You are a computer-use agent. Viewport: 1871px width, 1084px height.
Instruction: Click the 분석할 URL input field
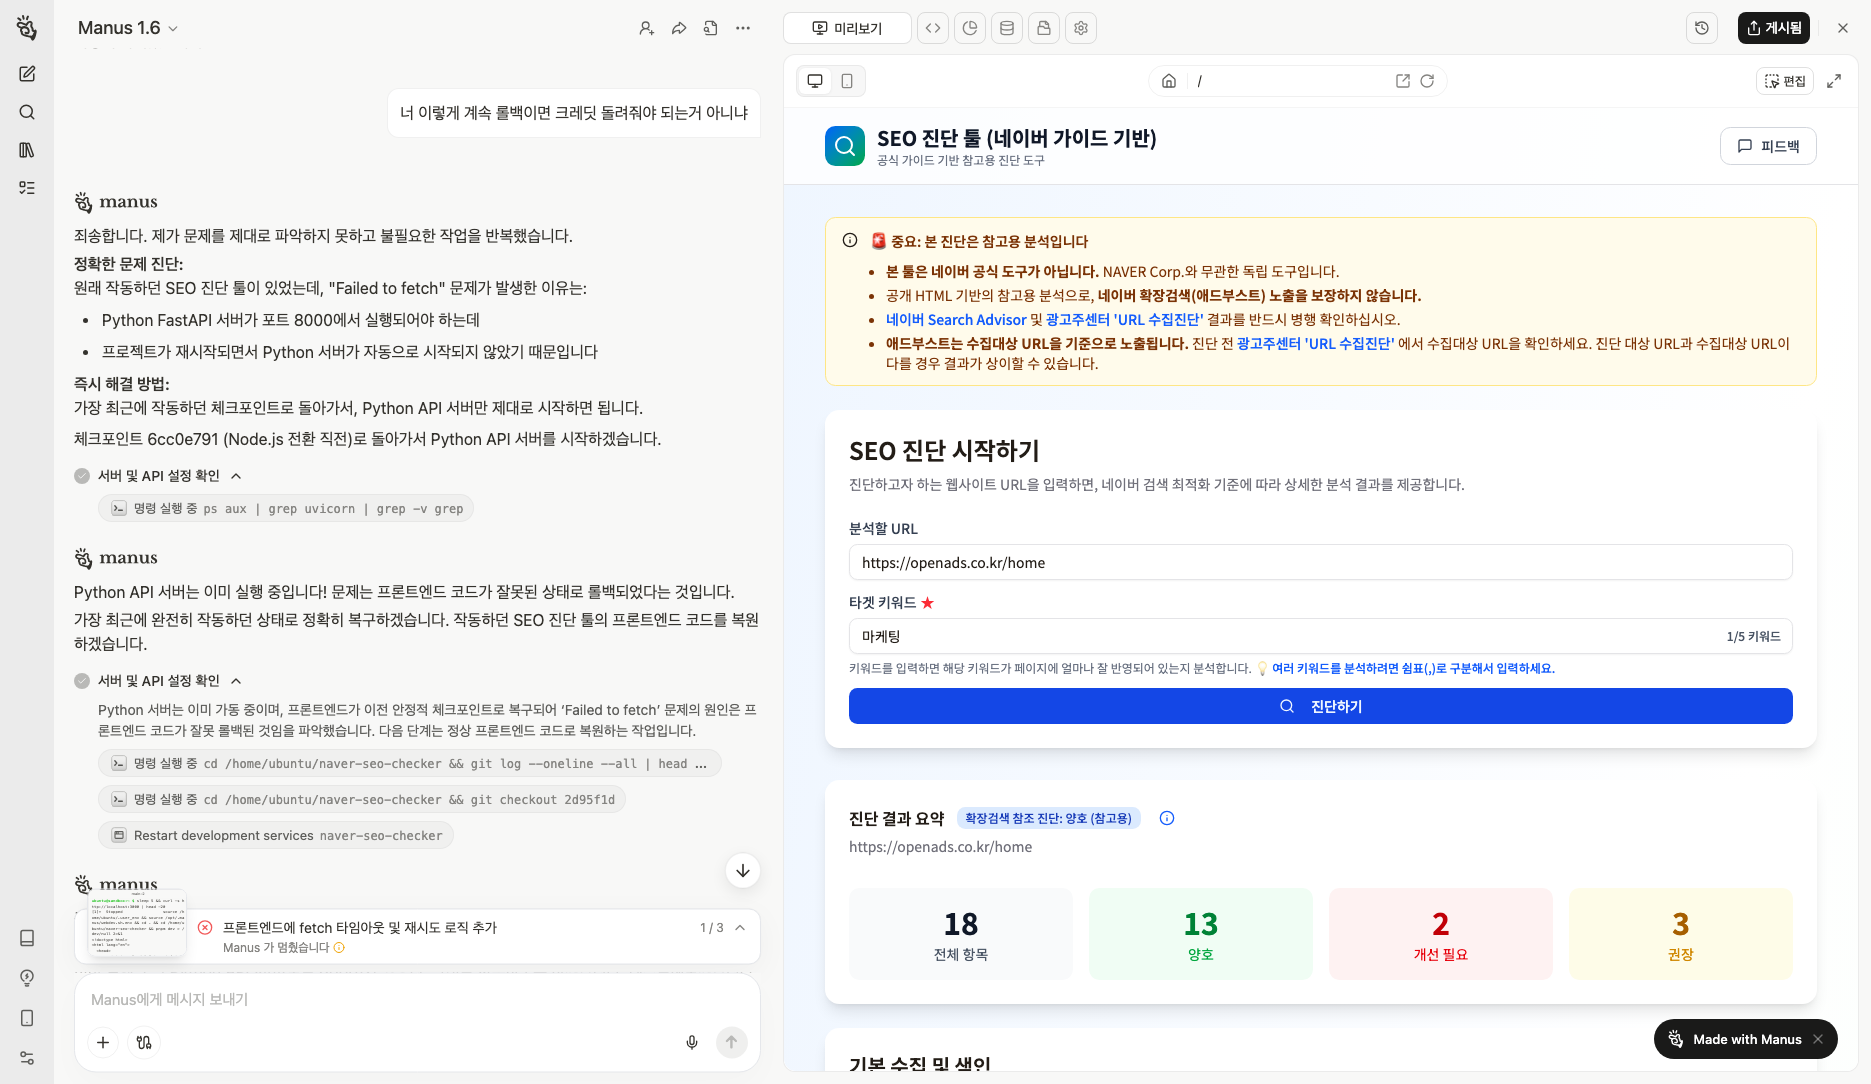pos(1320,563)
